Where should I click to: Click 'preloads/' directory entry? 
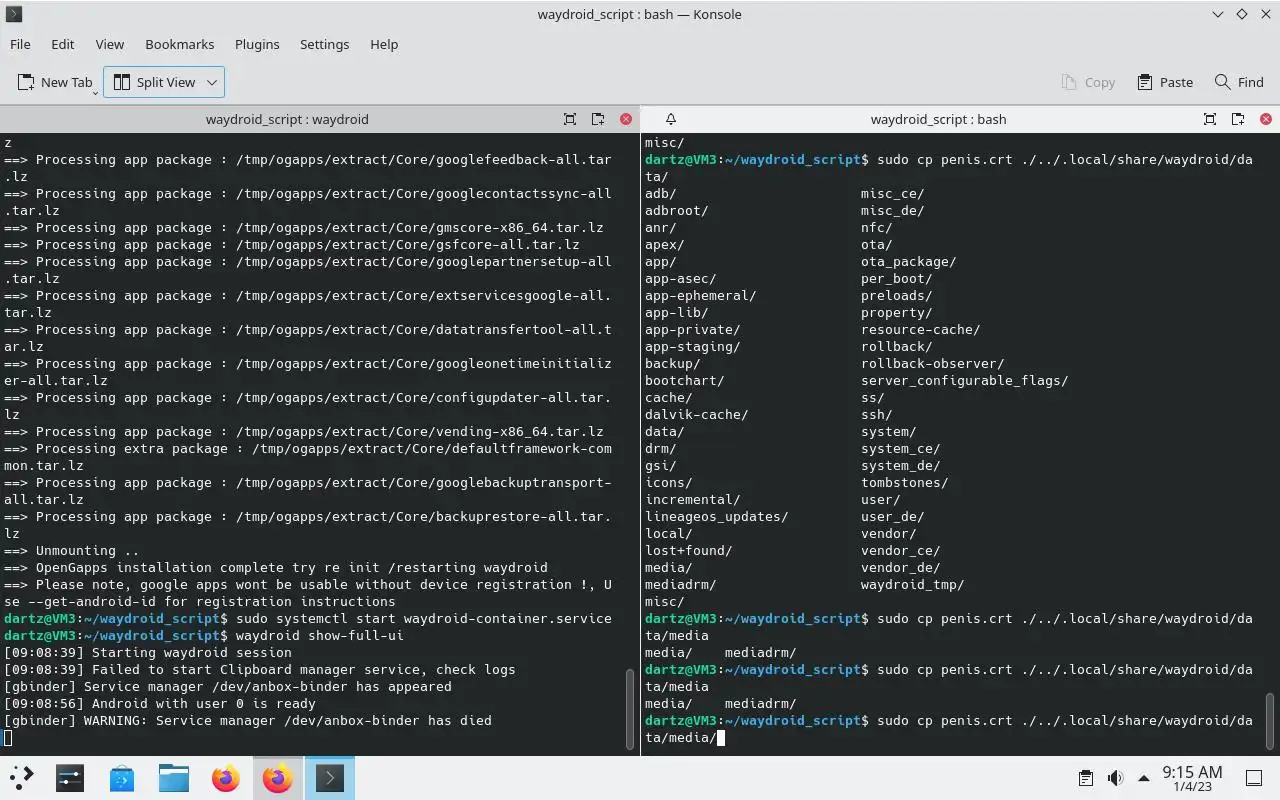(x=896, y=295)
